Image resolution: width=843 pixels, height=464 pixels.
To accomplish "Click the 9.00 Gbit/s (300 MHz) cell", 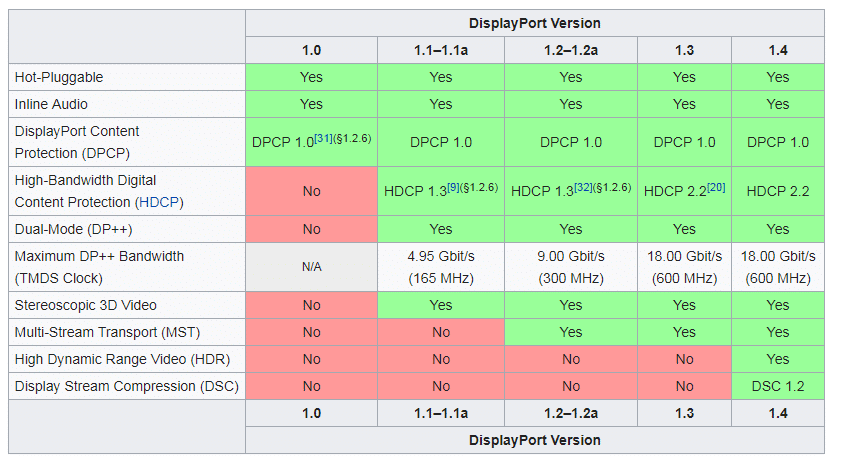I will pyautogui.click(x=570, y=267).
